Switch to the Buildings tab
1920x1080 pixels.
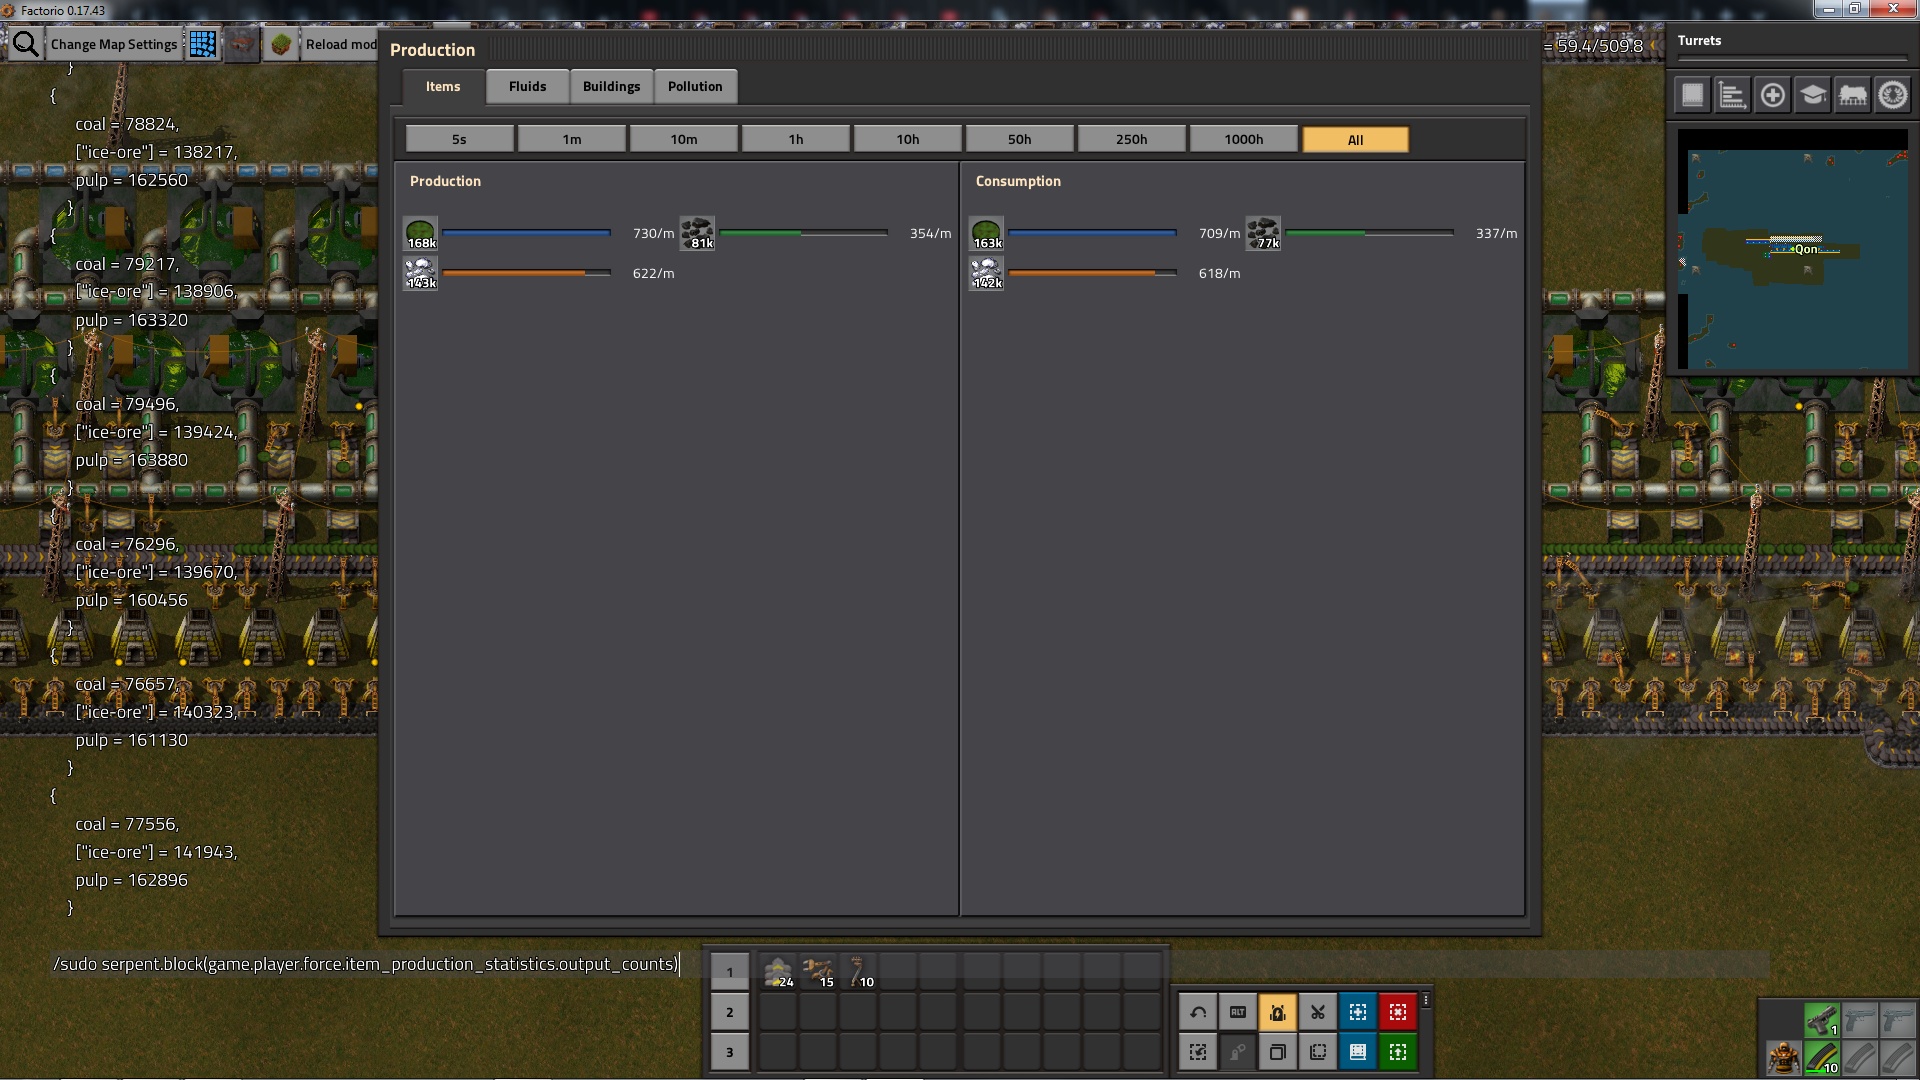point(611,87)
